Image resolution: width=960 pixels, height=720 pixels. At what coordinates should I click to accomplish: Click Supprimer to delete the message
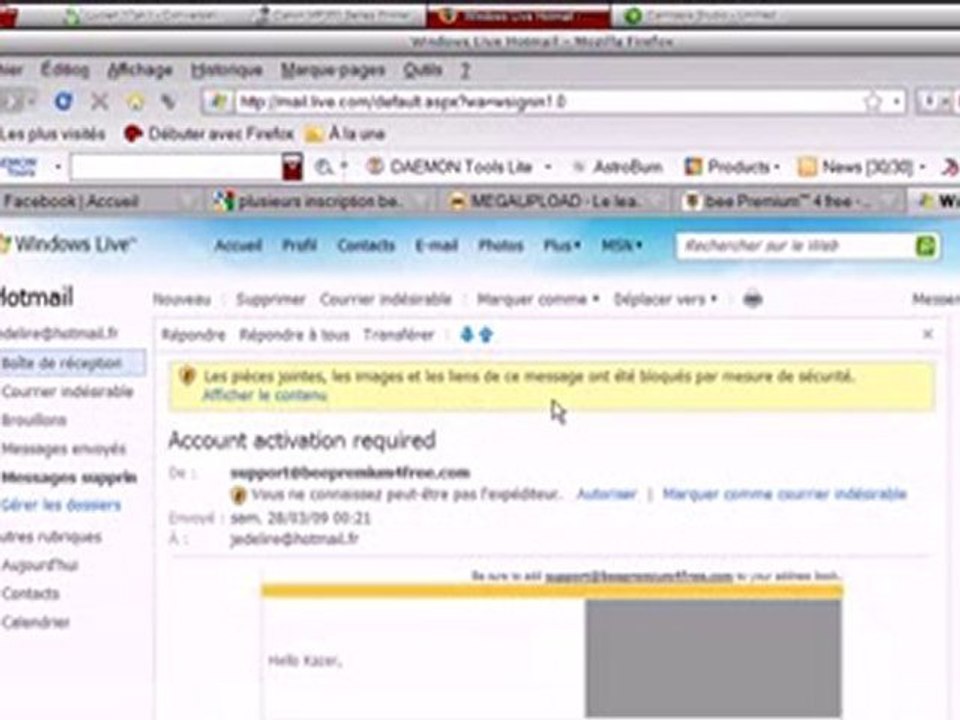(x=271, y=299)
